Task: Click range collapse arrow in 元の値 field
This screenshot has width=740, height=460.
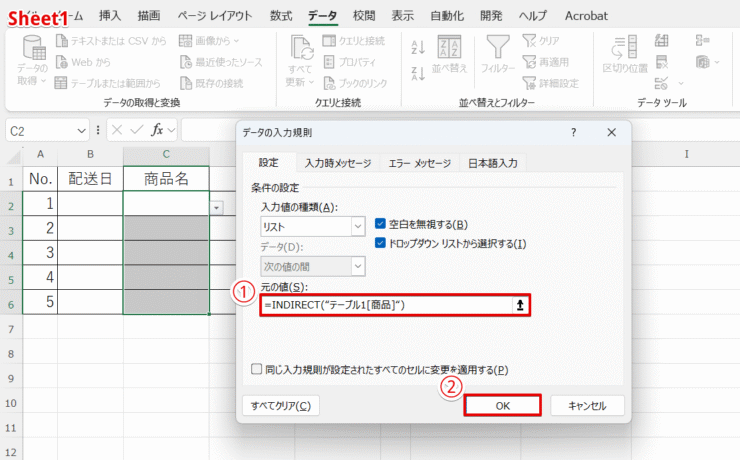Action: coord(520,305)
